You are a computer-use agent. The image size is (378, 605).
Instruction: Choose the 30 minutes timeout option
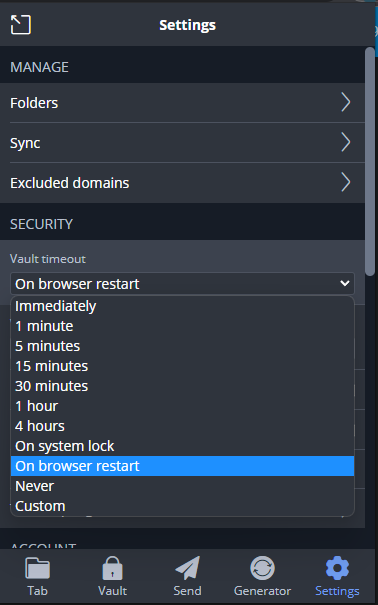[182, 386]
